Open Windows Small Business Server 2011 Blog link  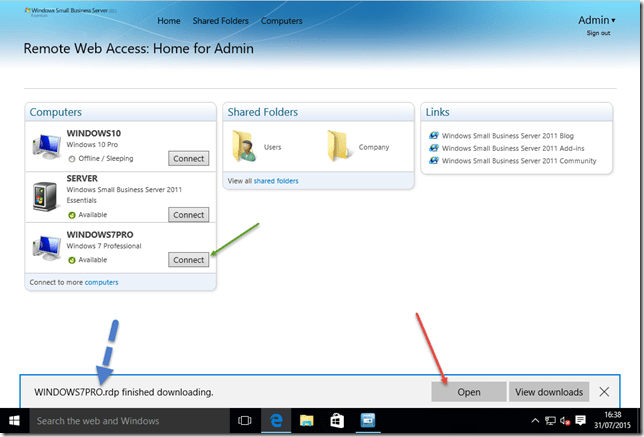504,135
